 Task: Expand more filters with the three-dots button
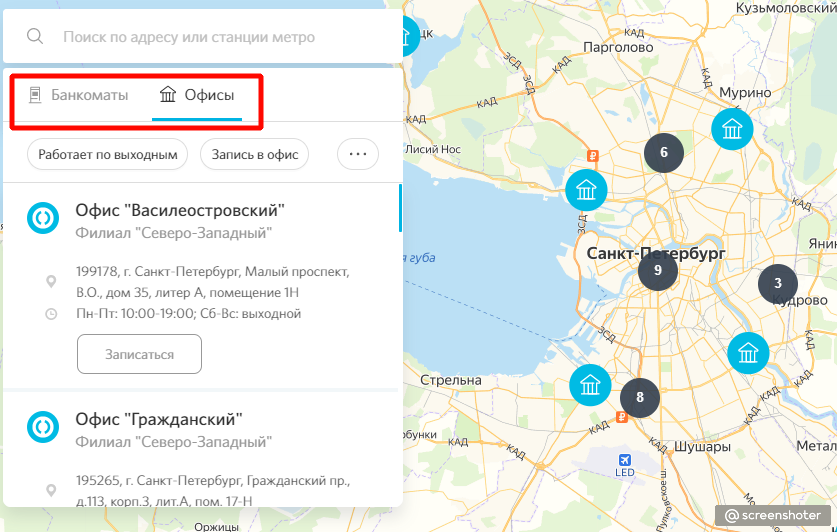(x=358, y=154)
